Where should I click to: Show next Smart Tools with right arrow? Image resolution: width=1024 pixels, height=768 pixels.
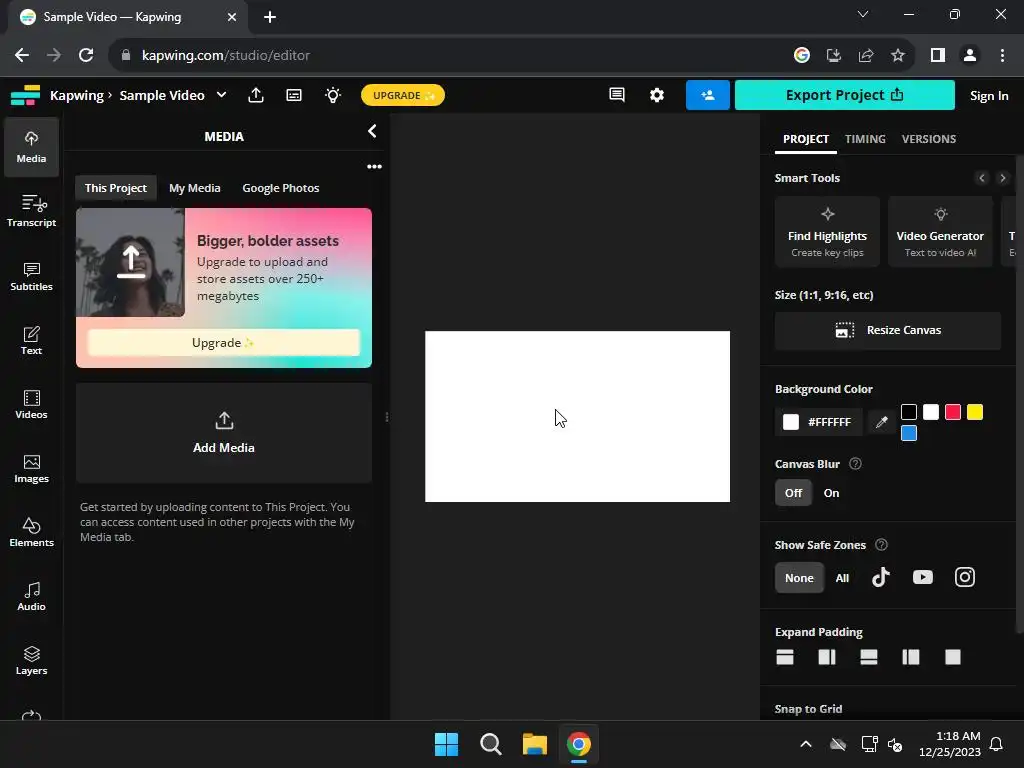click(x=1003, y=178)
